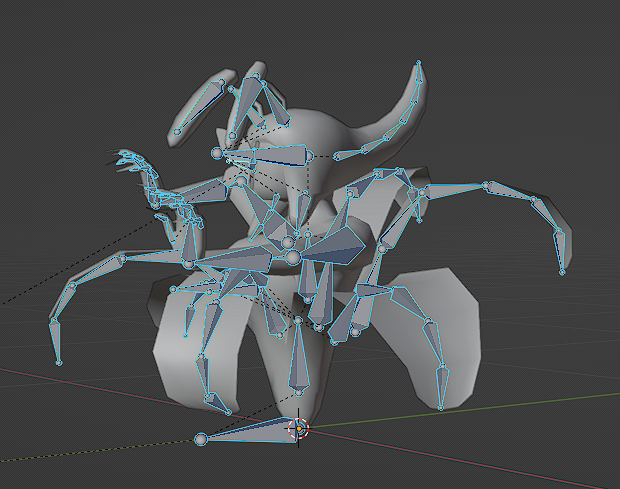Click the ball joint at root bone's left end
The width and height of the screenshot is (620, 489).
200,439
